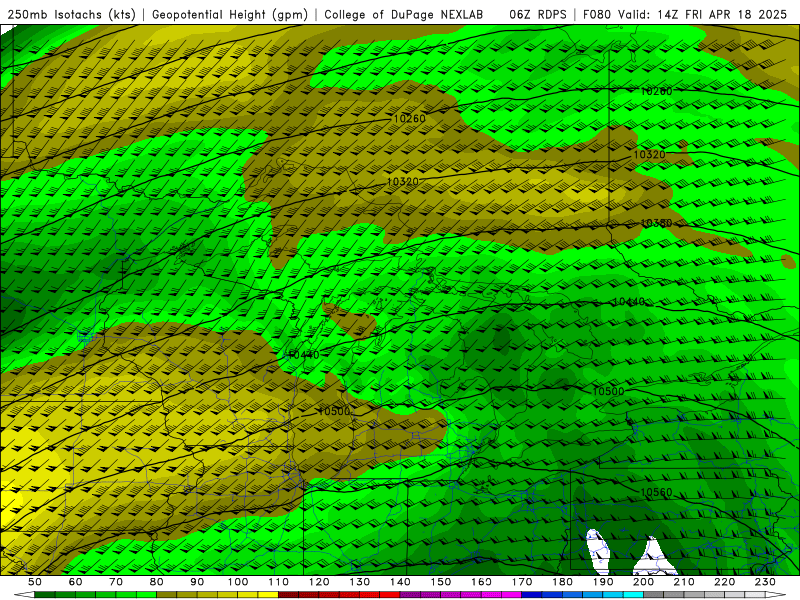Viewport: 800px width, 600px height.
Task: Click the "230" value on the color scale
Action: 765,582
